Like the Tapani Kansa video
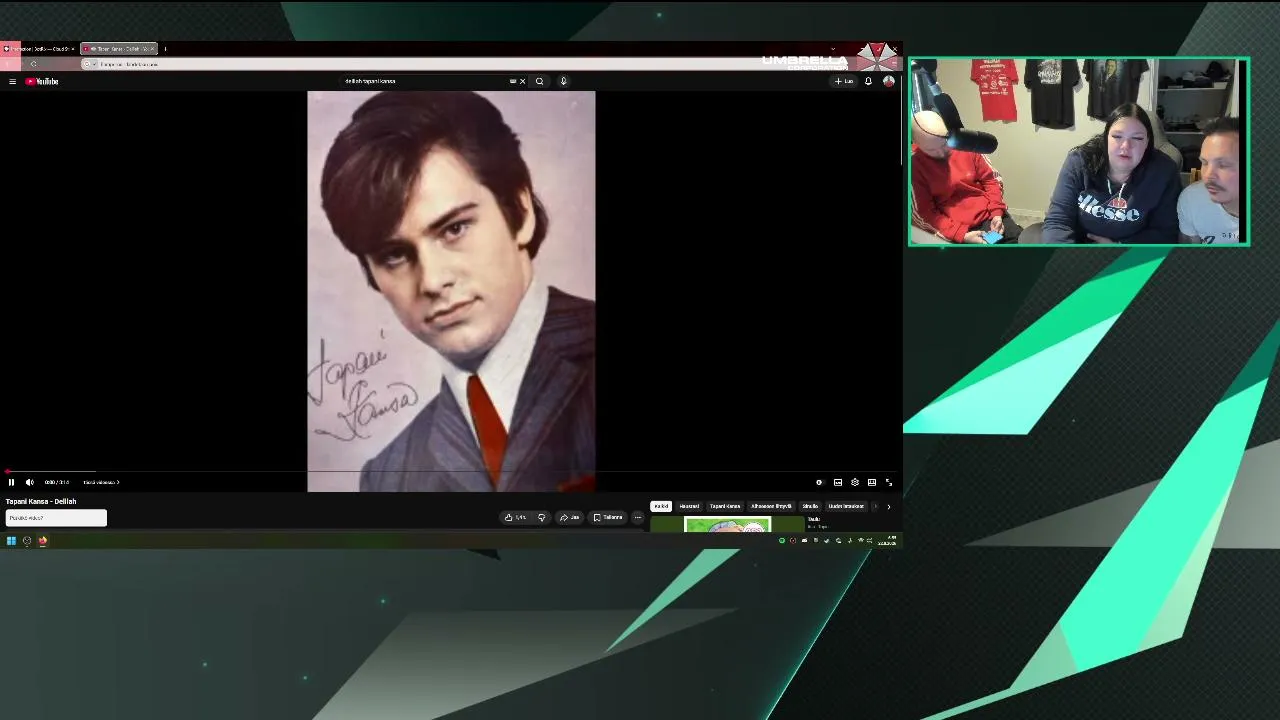The width and height of the screenshot is (1280, 720). [516, 517]
